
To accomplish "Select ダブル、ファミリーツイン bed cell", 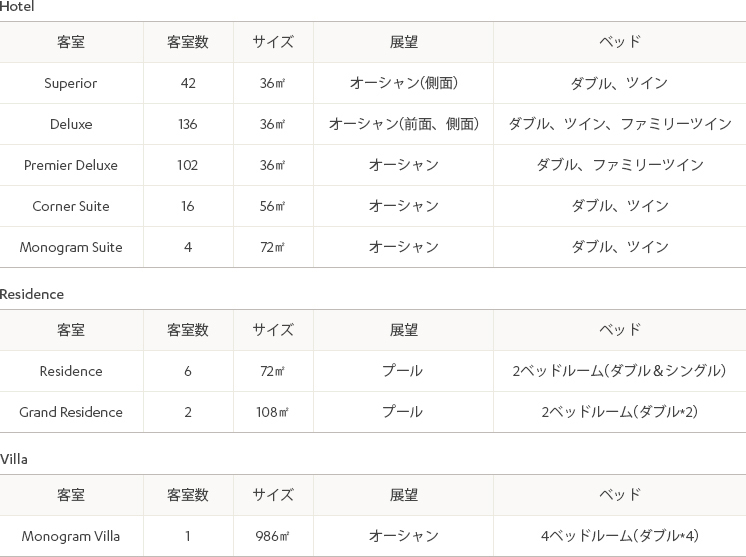I will coord(619,165).
